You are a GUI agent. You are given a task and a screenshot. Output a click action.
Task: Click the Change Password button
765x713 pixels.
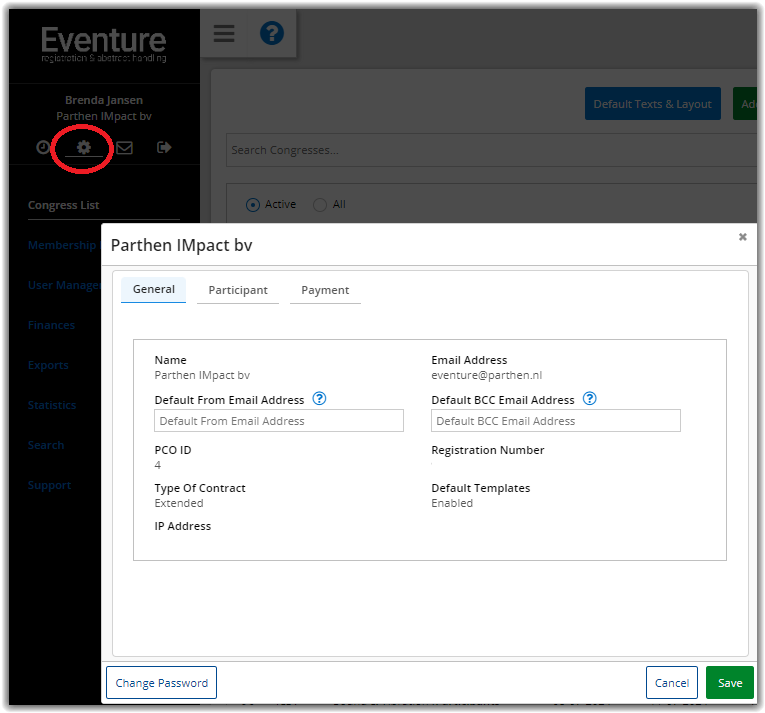point(161,683)
